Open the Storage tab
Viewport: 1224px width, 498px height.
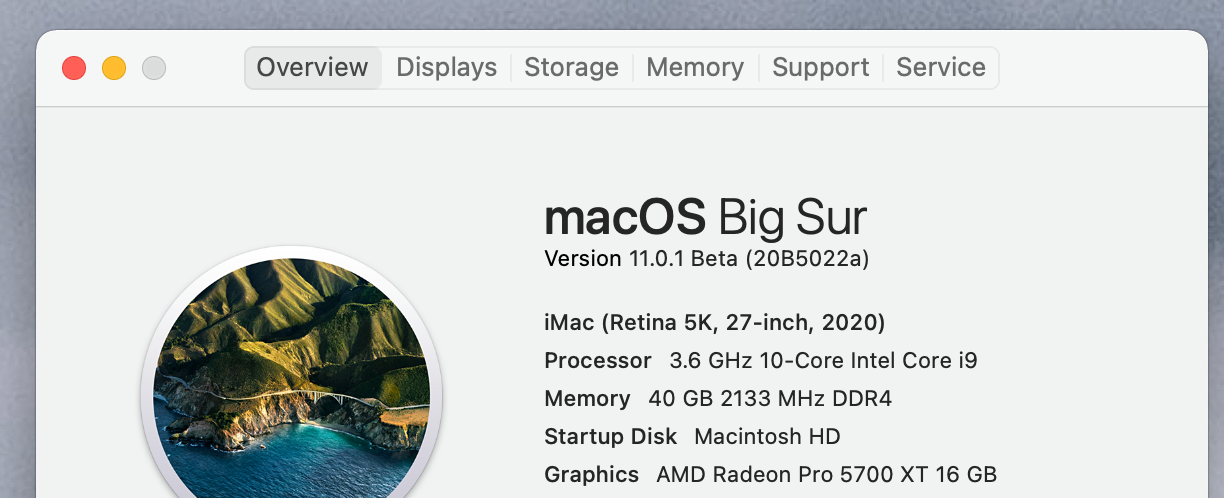tap(571, 67)
